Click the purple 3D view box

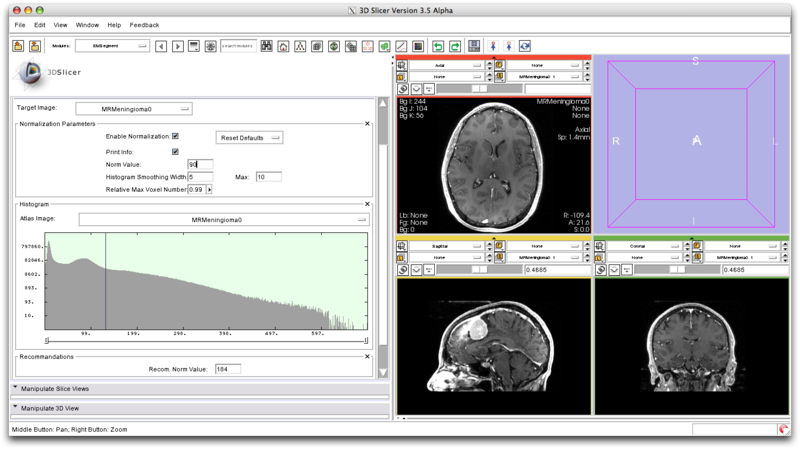tap(692, 144)
